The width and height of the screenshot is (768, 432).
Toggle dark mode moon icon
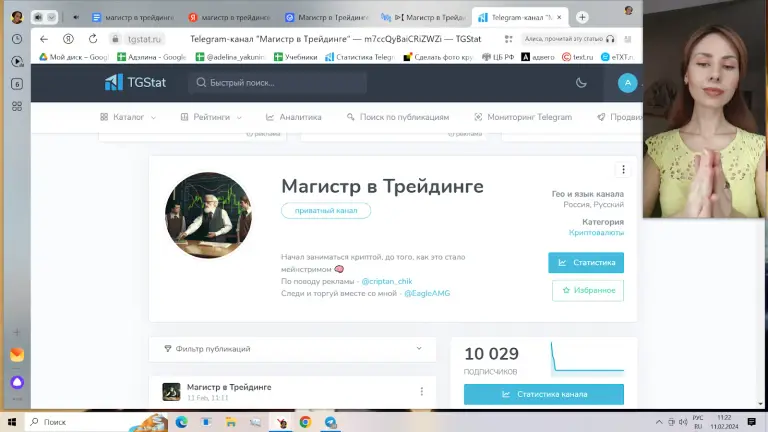click(x=581, y=83)
